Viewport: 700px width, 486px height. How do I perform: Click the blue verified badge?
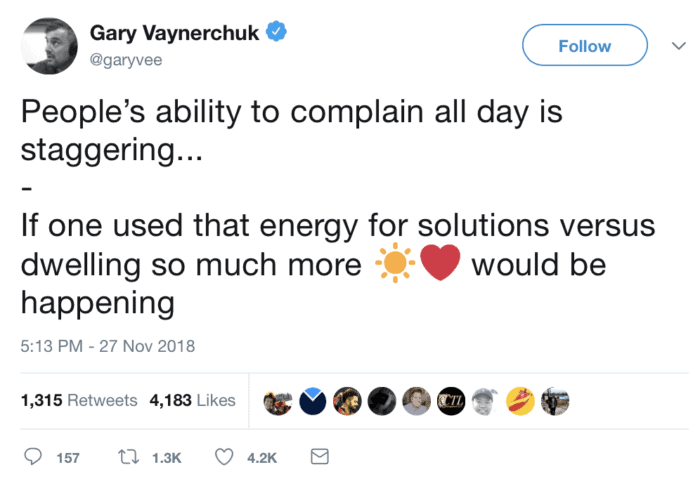click(x=277, y=32)
